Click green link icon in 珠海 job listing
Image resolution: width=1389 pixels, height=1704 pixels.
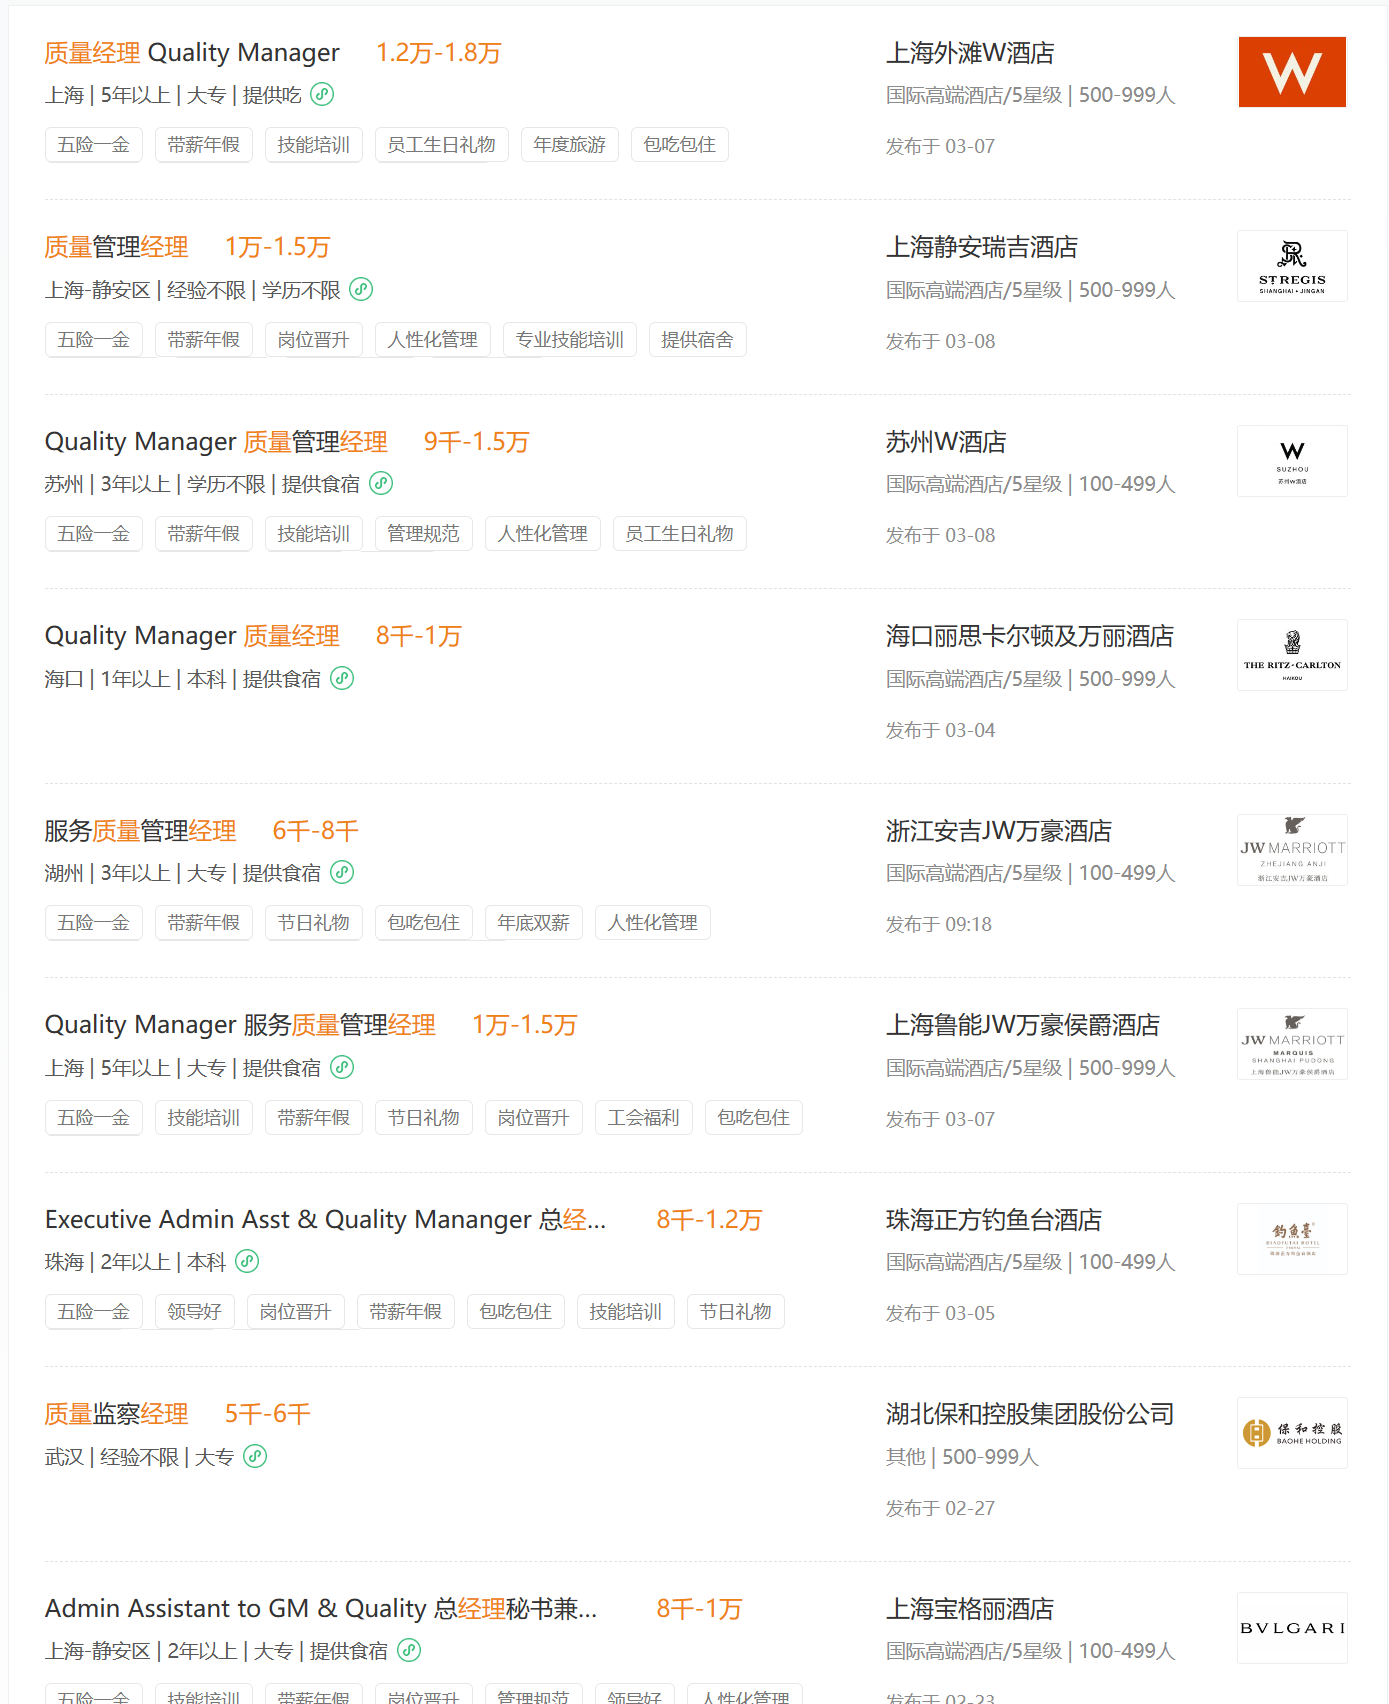[247, 1261]
